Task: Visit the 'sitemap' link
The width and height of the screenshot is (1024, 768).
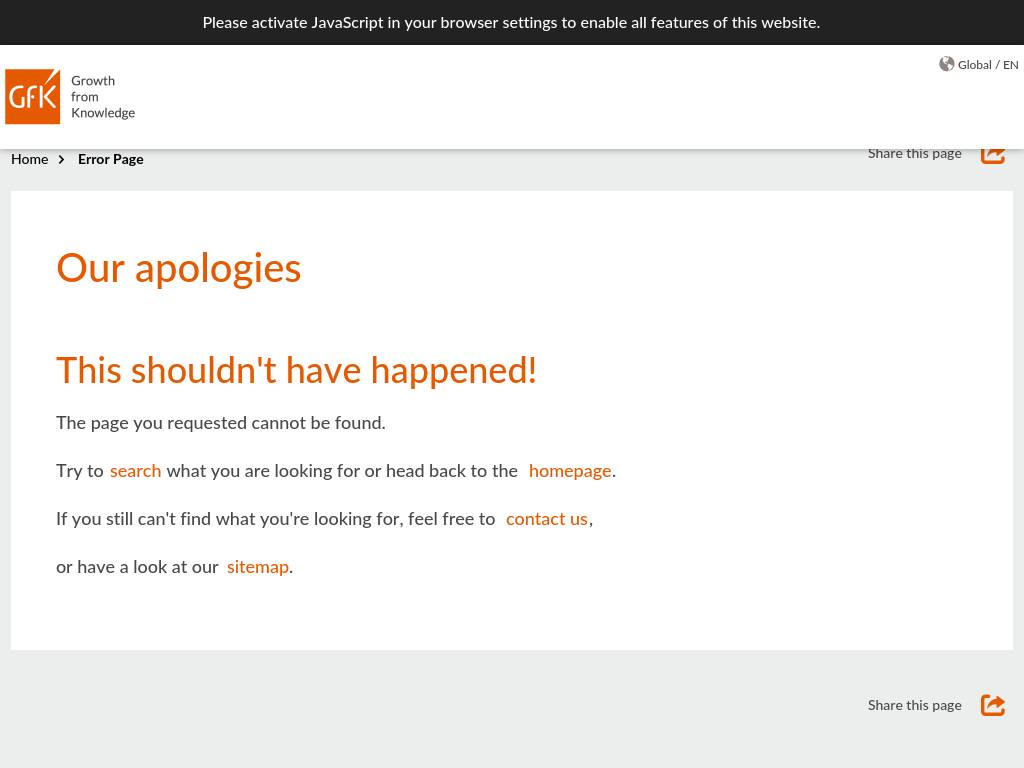Action: (x=257, y=567)
